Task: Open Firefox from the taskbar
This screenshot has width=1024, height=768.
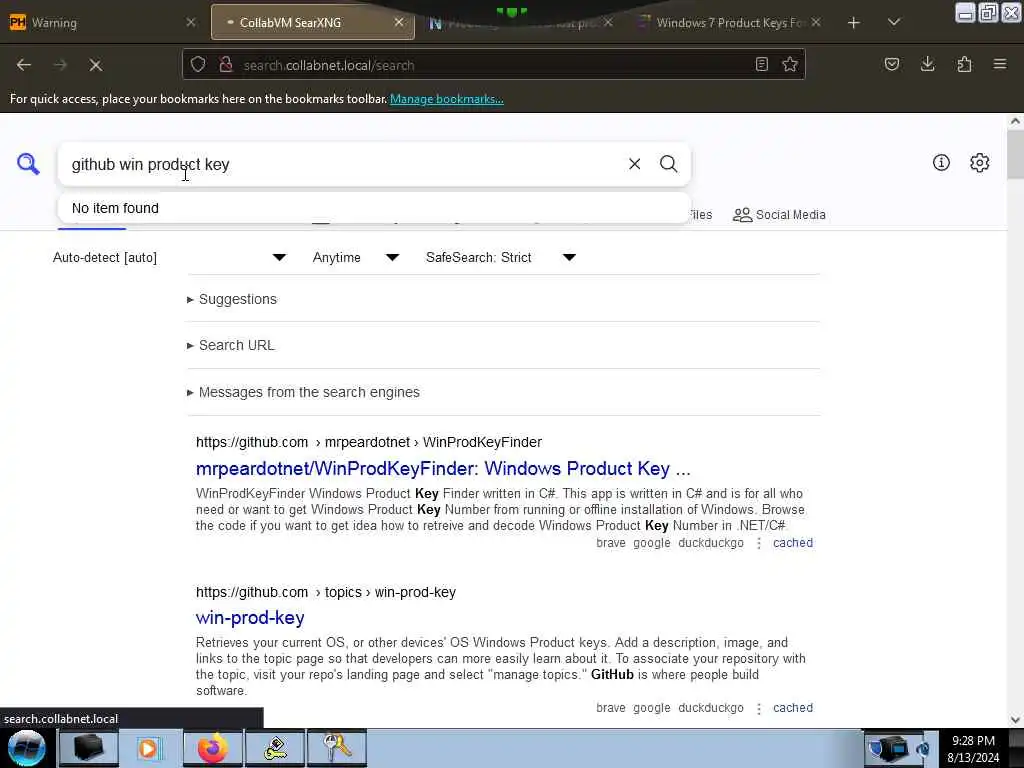Action: click(212, 748)
